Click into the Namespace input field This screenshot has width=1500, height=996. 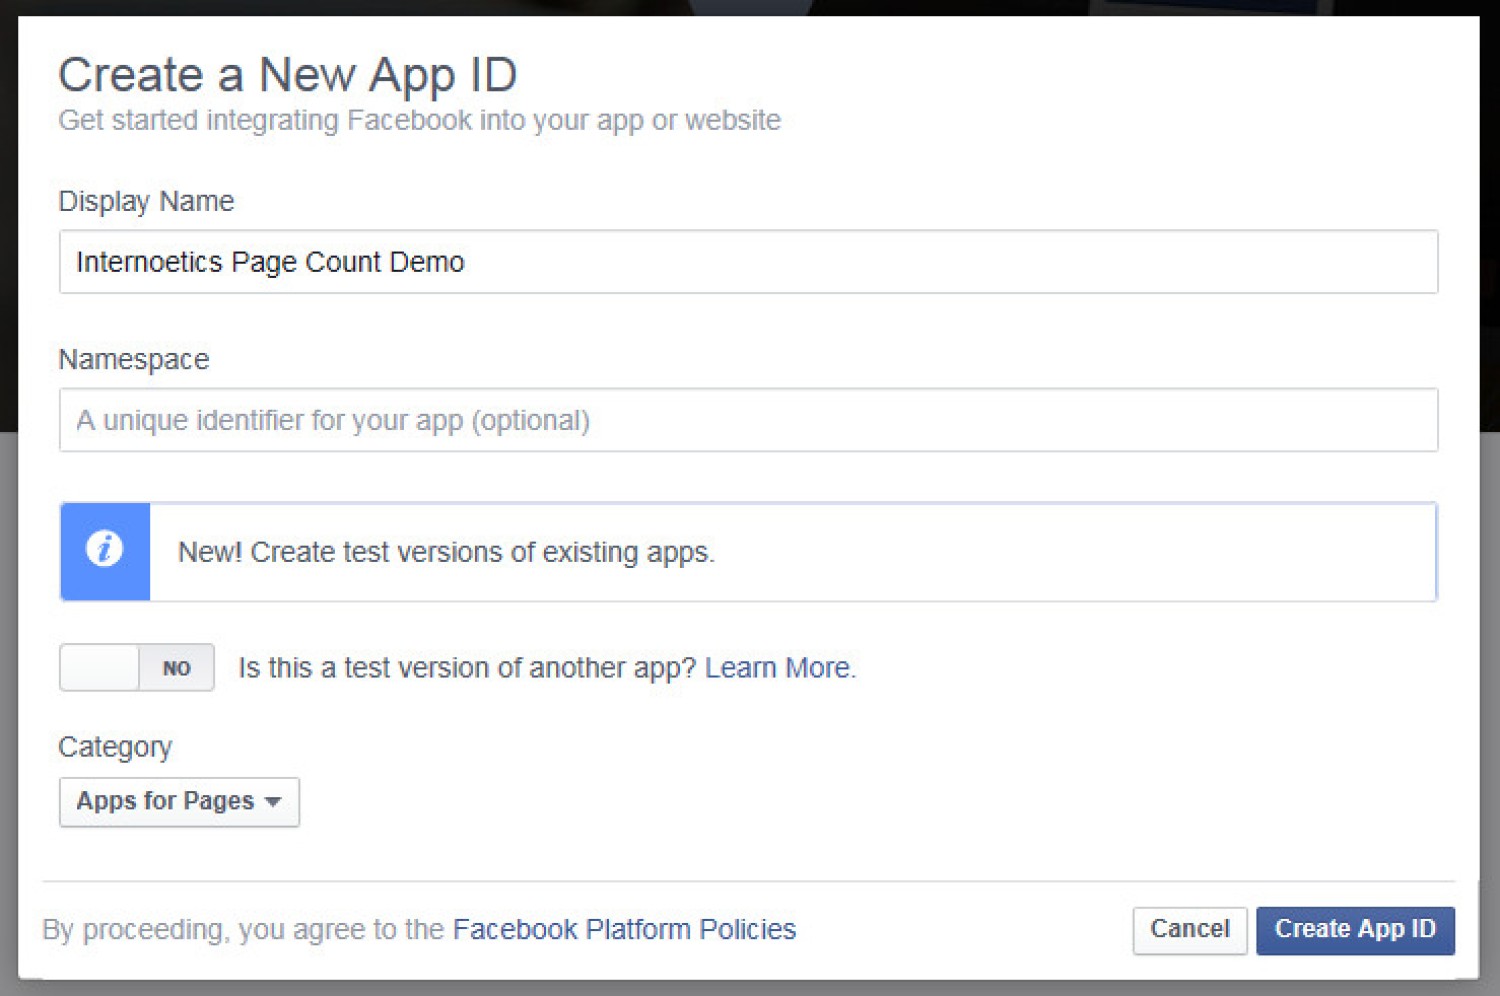click(x=748, y=420)
